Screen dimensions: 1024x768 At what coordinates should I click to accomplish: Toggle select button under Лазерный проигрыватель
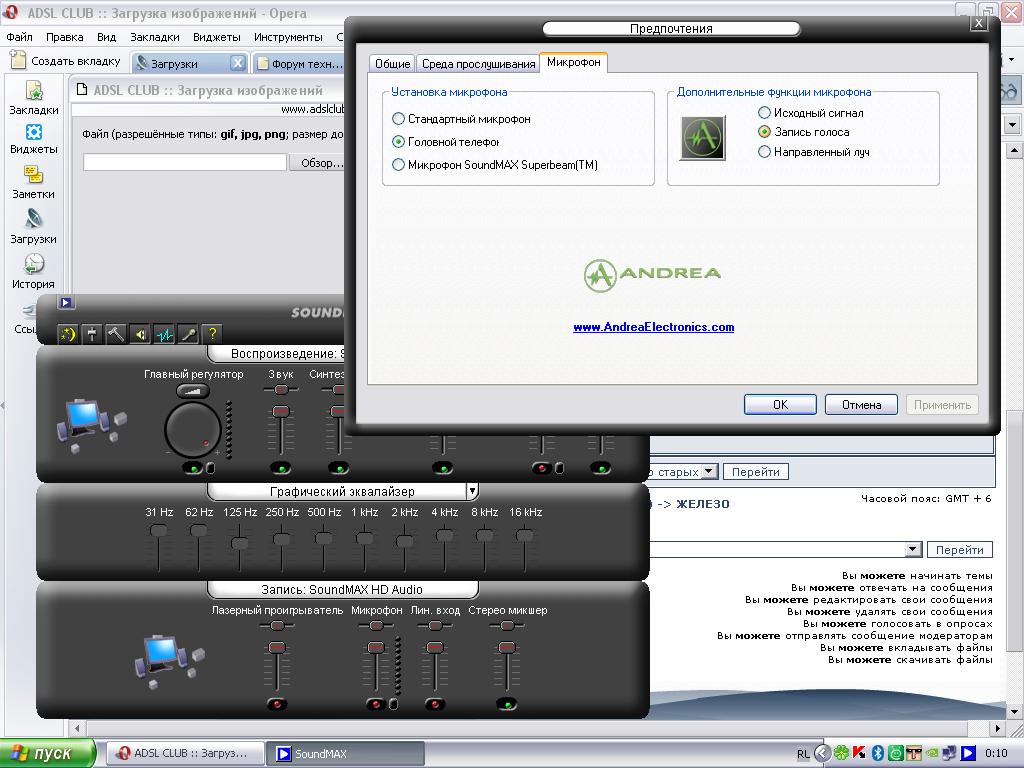tap(277, 704)
